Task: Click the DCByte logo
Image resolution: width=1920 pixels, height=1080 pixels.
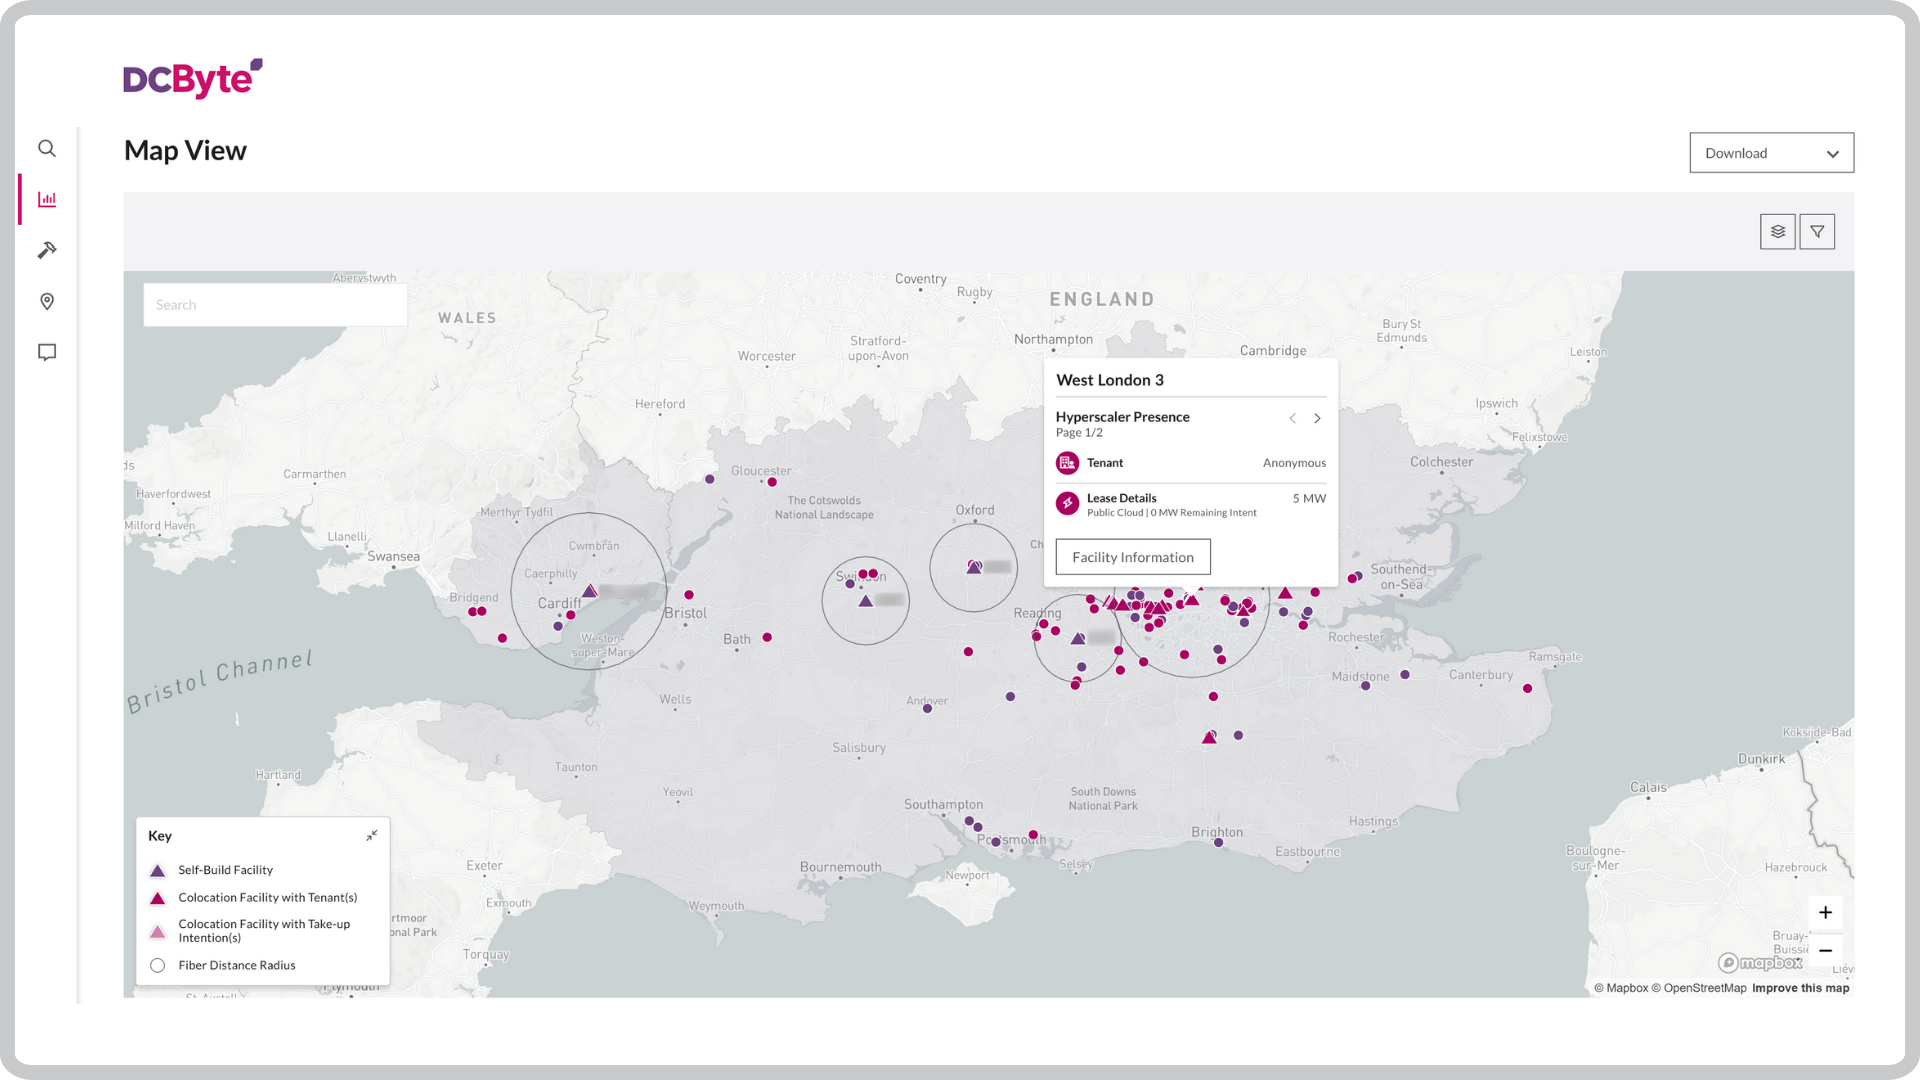Action: click(x=191, y=78)
